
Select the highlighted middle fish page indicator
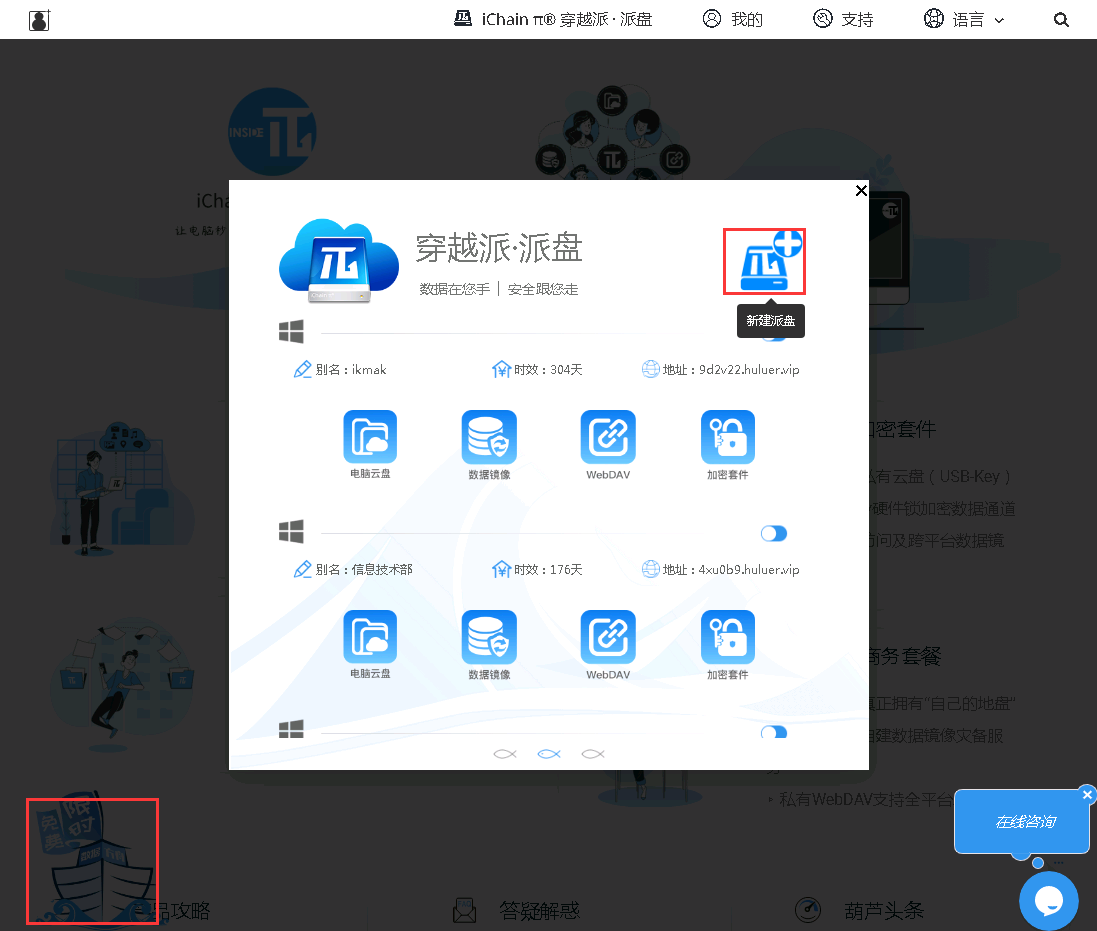coord(549,753)
